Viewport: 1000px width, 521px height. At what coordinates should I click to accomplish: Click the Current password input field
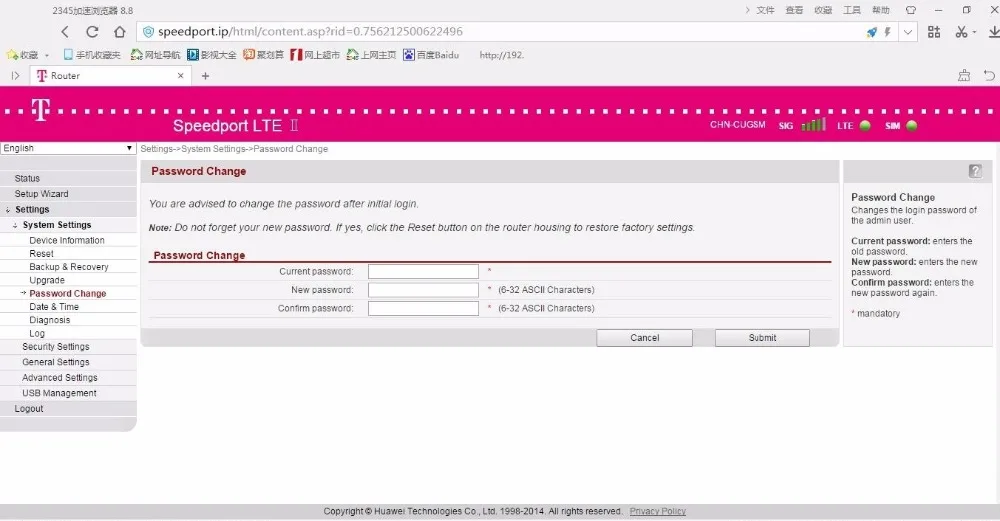423,272
